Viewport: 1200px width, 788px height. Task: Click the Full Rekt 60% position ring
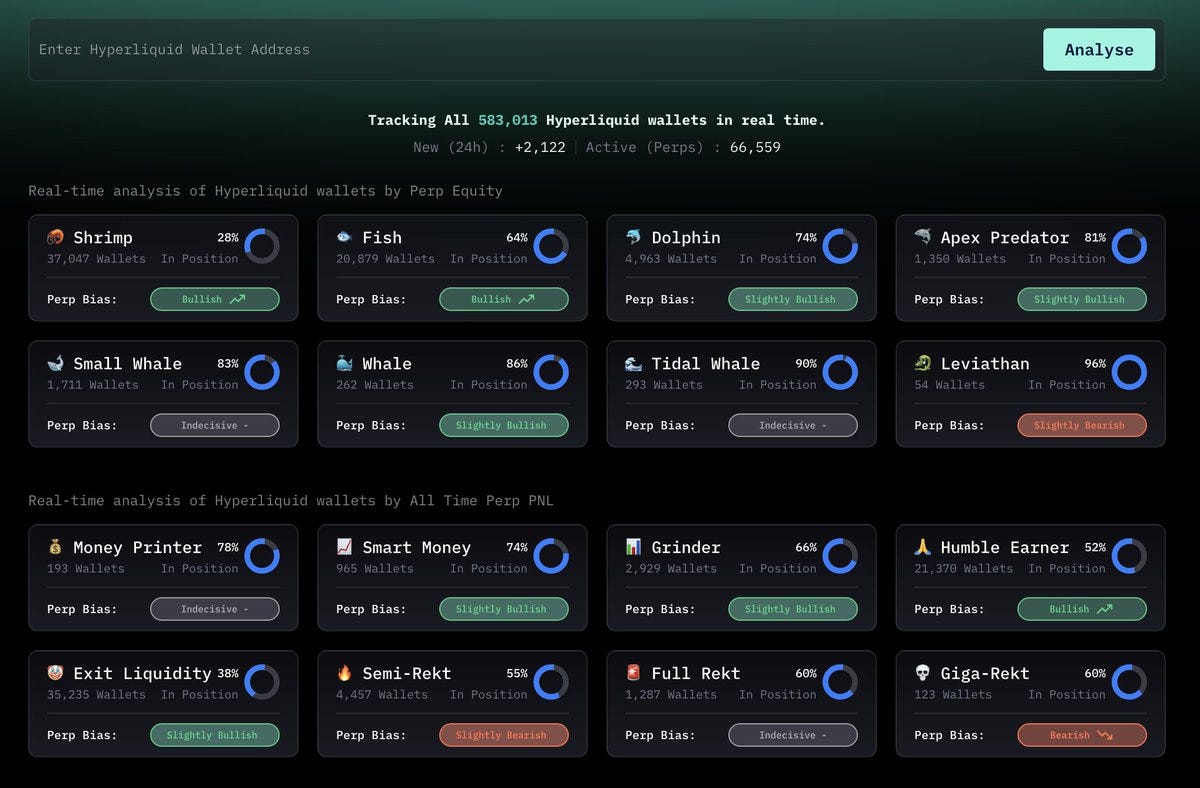click(x=840, y=682)
